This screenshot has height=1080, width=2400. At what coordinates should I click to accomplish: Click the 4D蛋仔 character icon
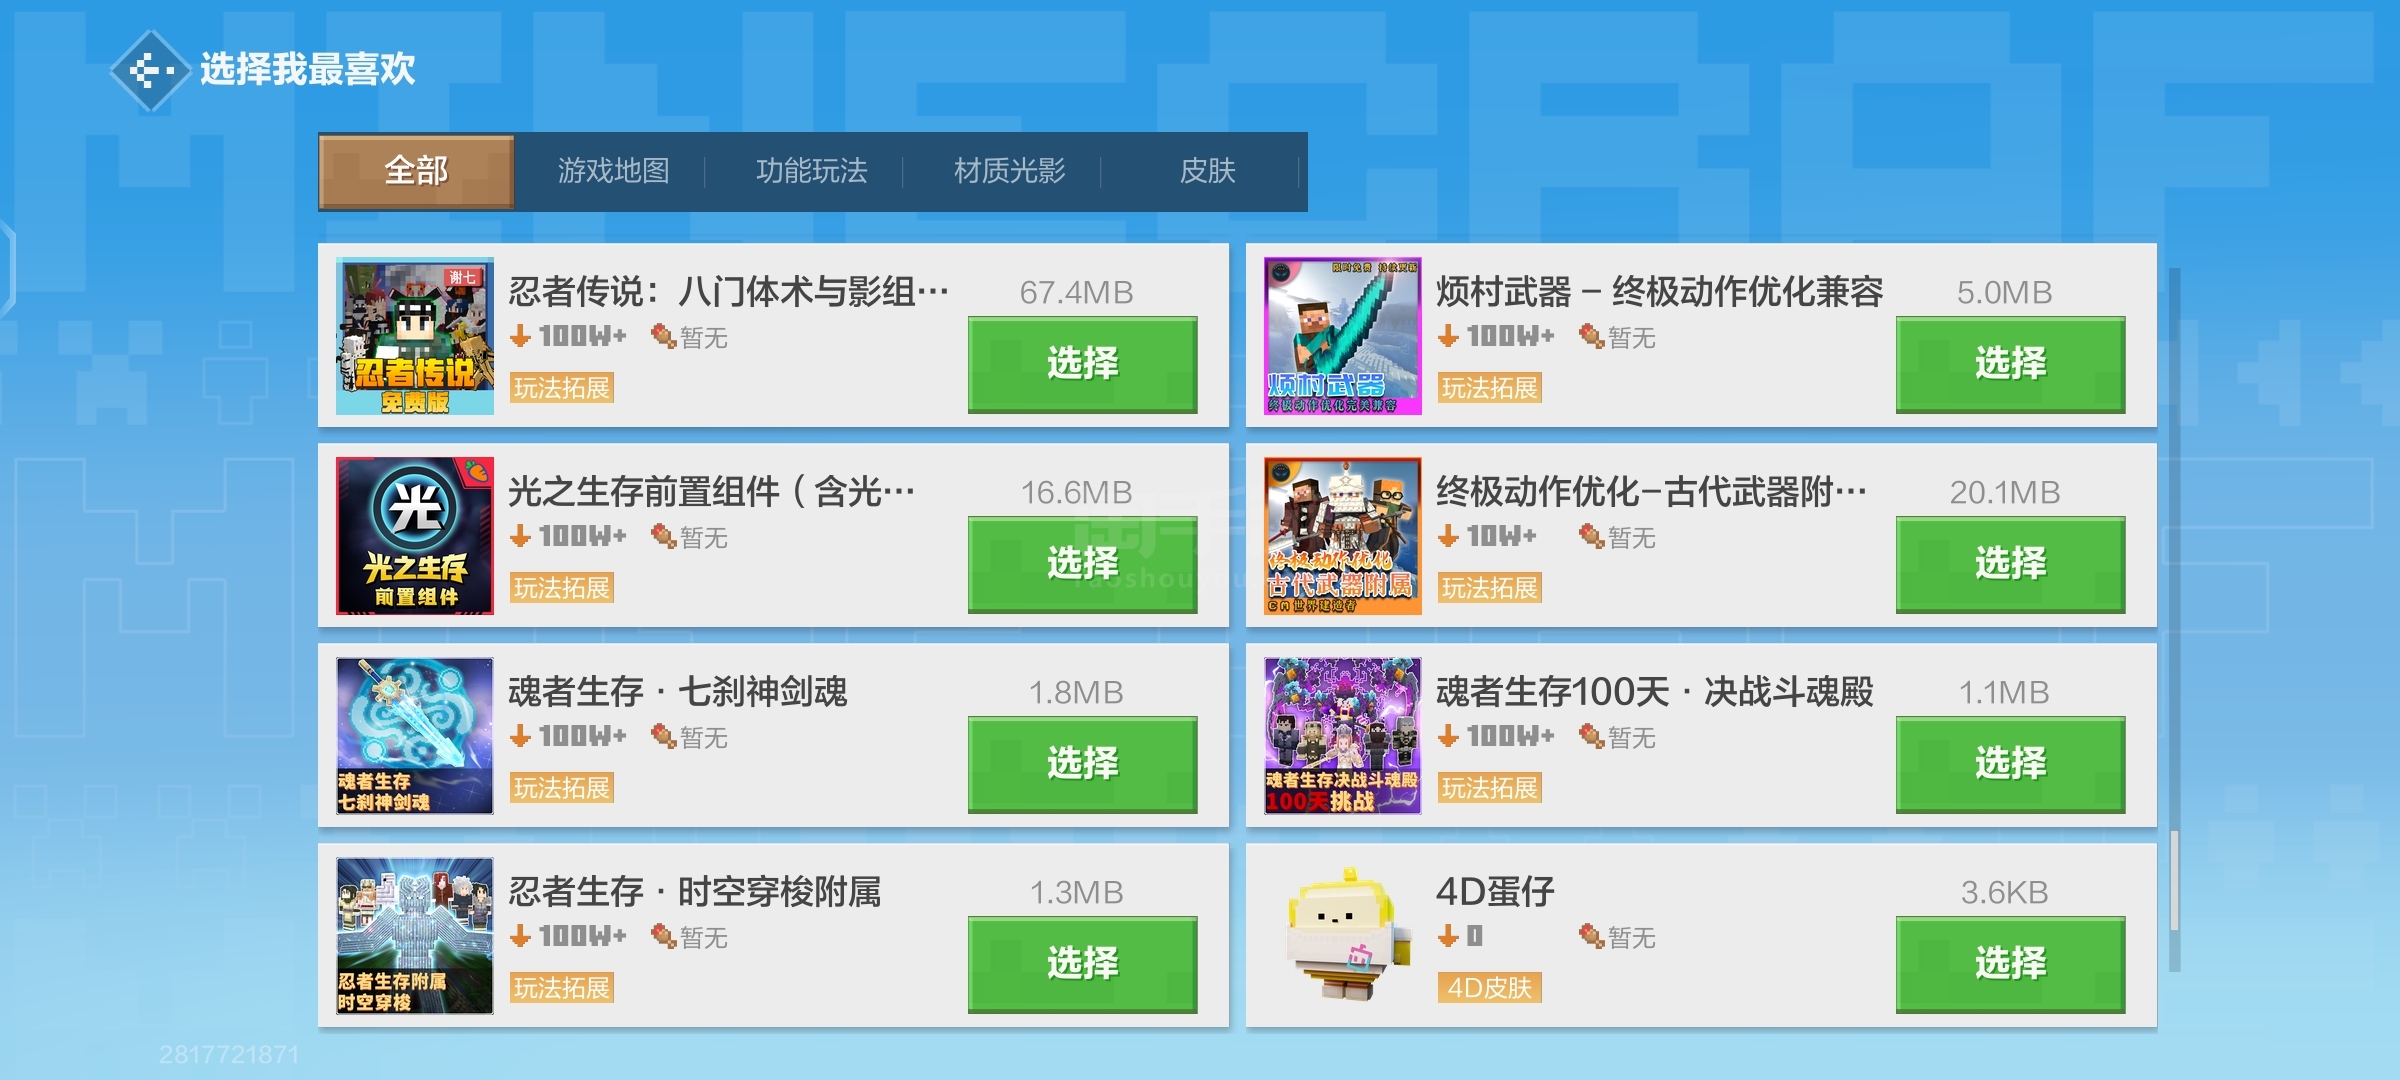point(1343,936)
